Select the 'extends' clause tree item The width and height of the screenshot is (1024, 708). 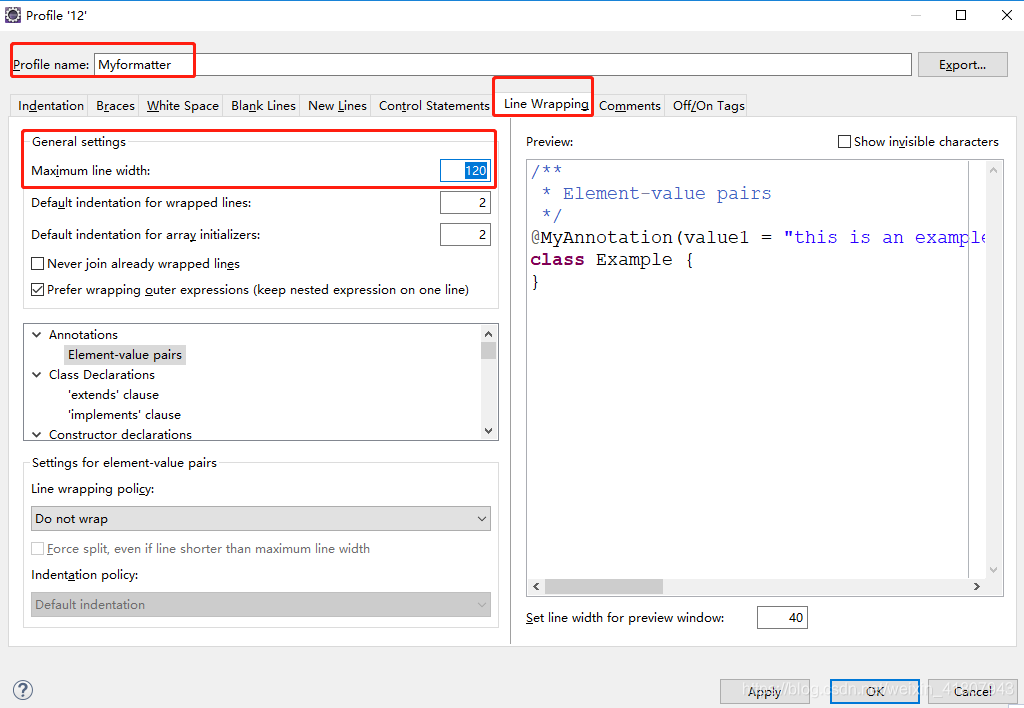tap(113, 394)
